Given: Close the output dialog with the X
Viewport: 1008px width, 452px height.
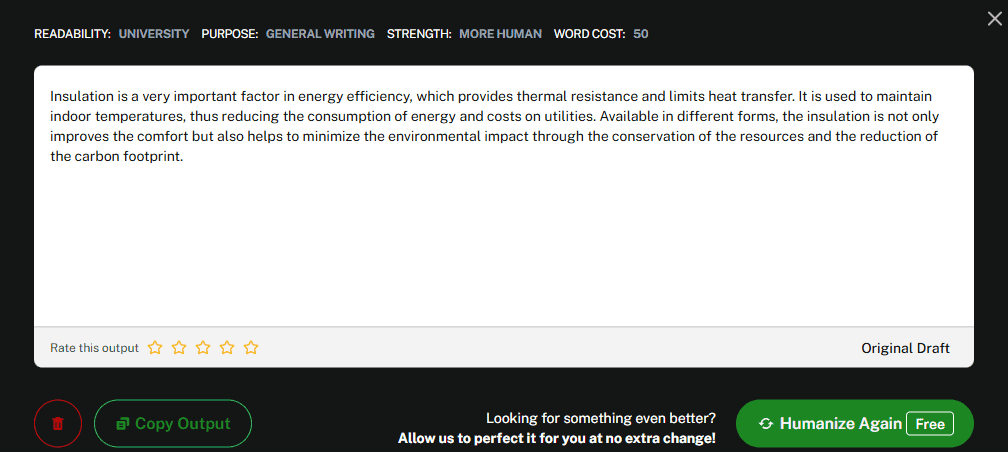Looking at the screenshot, I should coord(994,19).
